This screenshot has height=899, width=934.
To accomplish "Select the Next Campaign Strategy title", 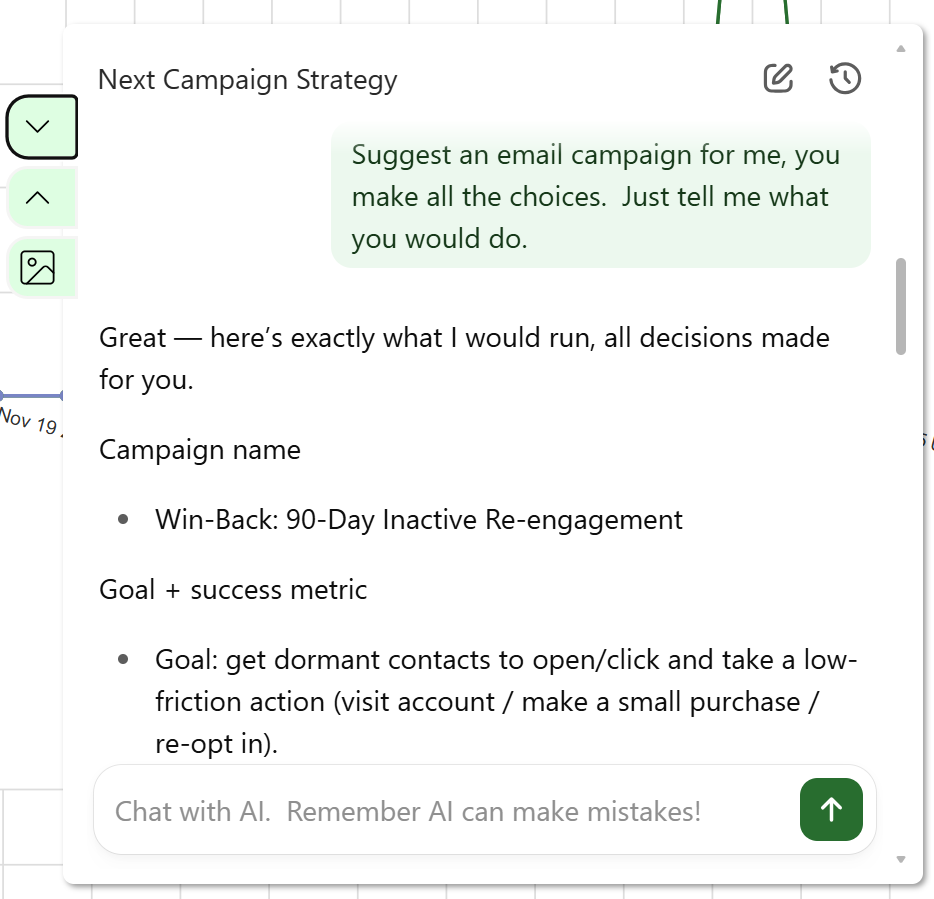I will pos(247,79).
